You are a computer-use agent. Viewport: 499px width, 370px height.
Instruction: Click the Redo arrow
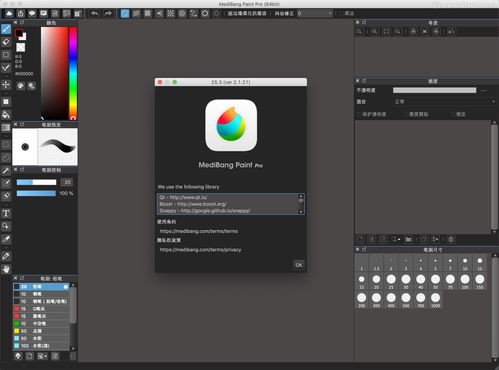[x=108, y=13]
